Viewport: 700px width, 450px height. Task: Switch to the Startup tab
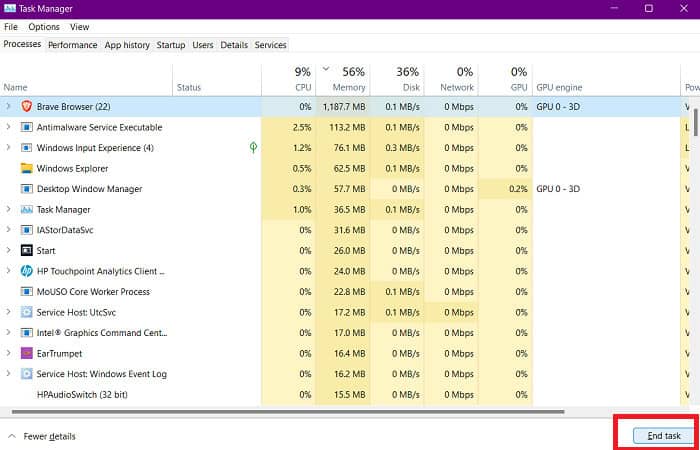[171, 45]
